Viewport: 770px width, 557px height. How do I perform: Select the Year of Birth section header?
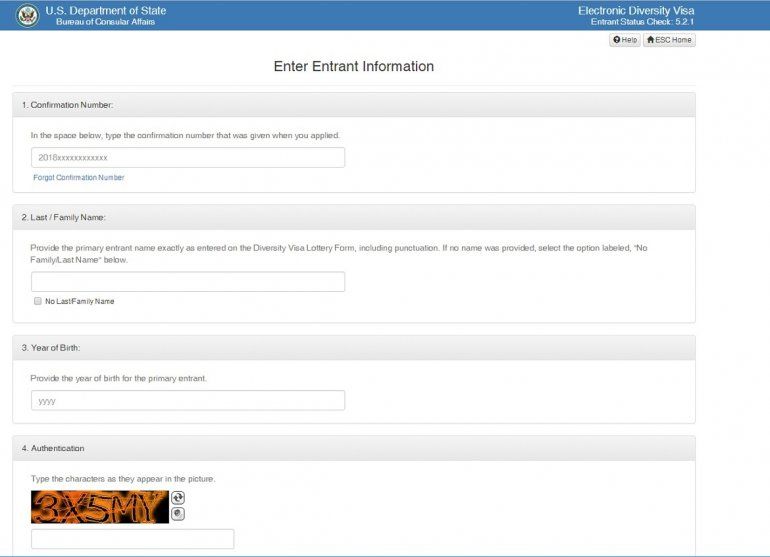pyautogui.click(x=354, y=348)
